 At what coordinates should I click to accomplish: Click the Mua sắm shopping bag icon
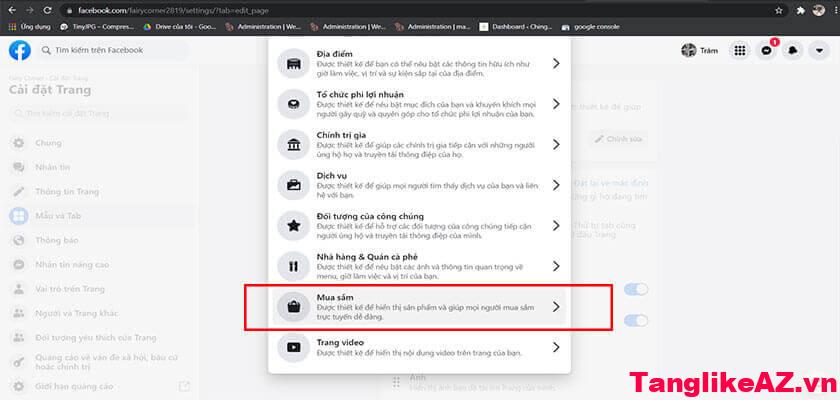point(294,308)
